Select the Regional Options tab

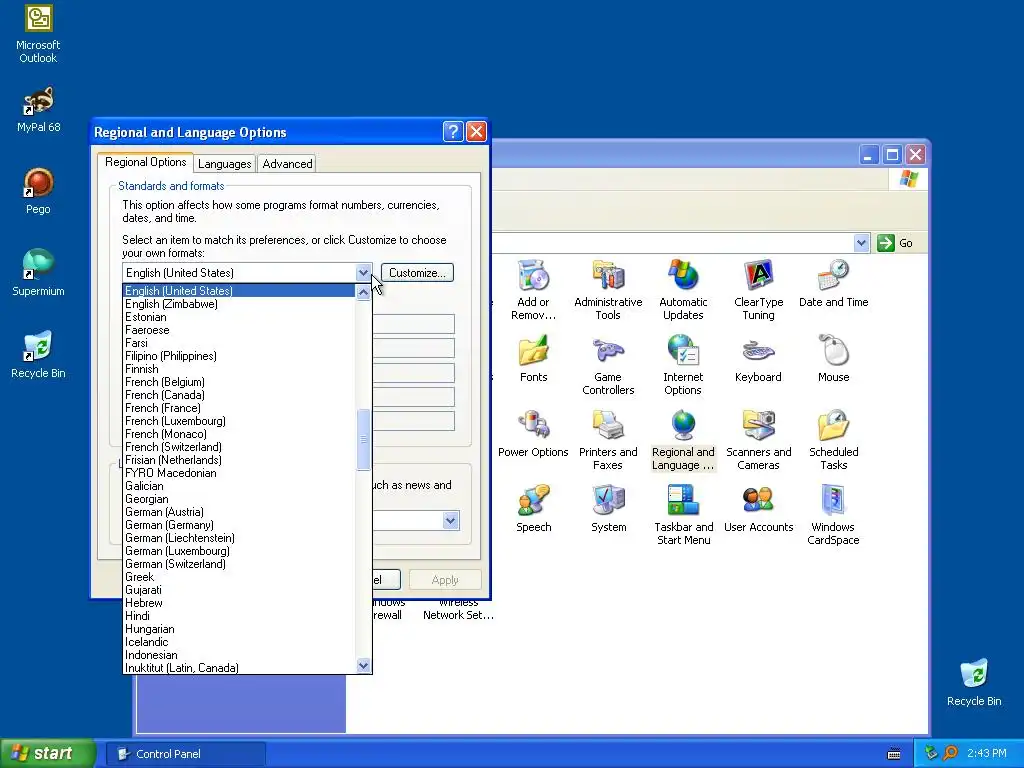tap(145, 162)
